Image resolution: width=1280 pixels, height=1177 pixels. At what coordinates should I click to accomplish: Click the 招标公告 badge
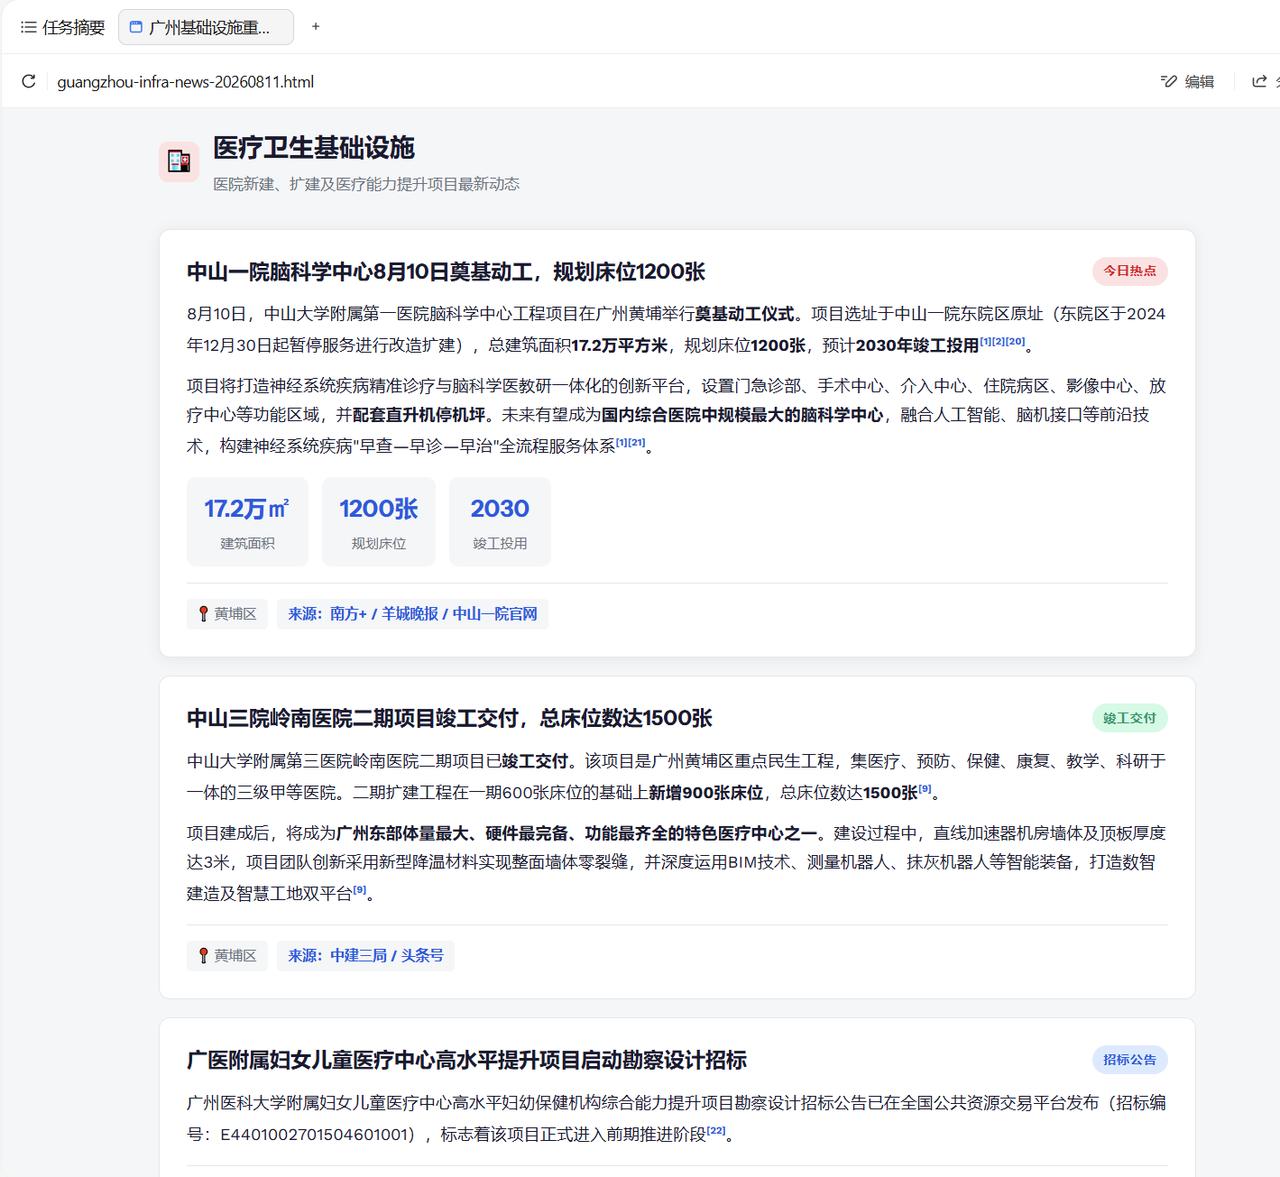[1130, 1060]
